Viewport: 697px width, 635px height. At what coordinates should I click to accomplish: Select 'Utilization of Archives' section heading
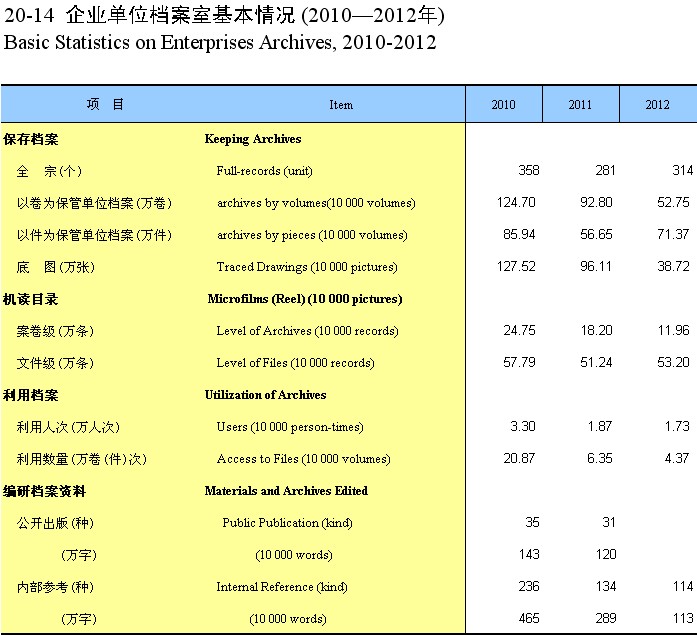pos(265,395)
